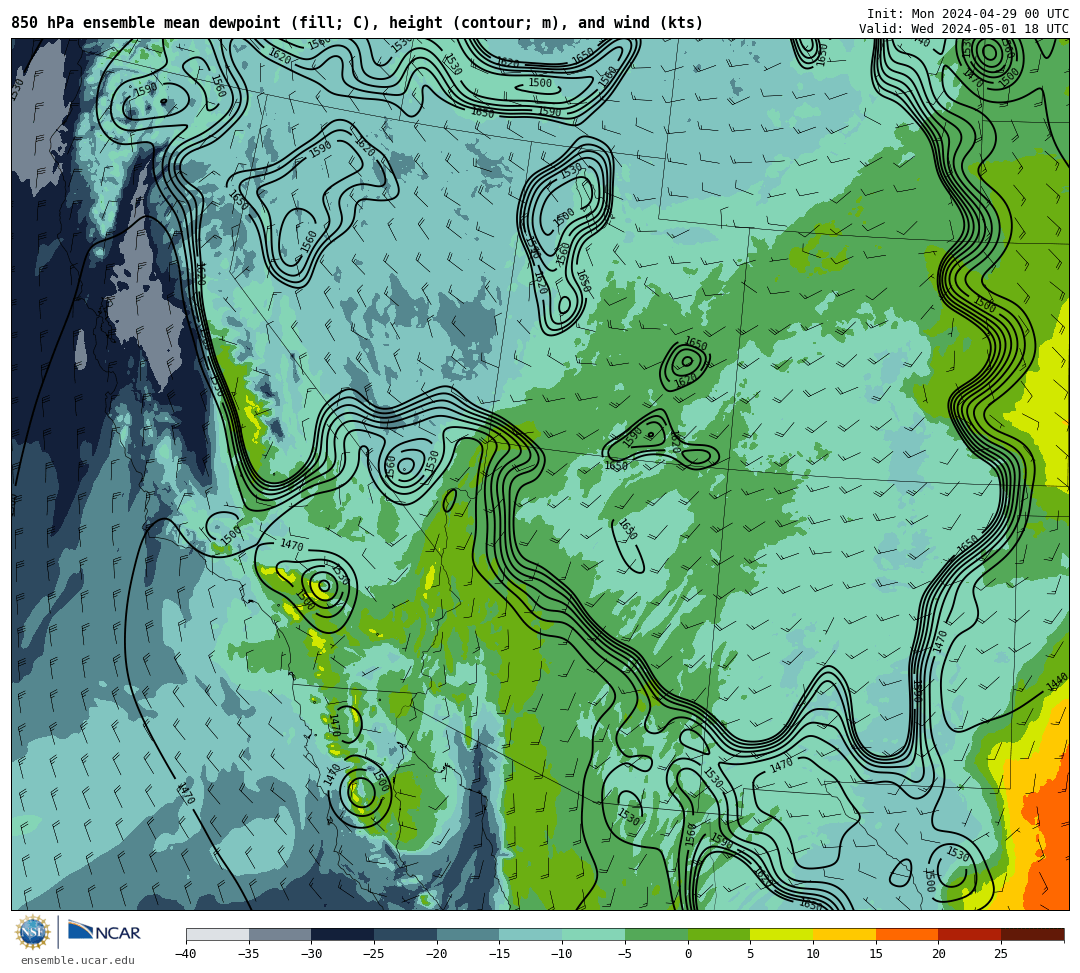1080x973 pixels.
Task: Pick the light teal -15 to -10 color segment
Action: click(531, 934)
